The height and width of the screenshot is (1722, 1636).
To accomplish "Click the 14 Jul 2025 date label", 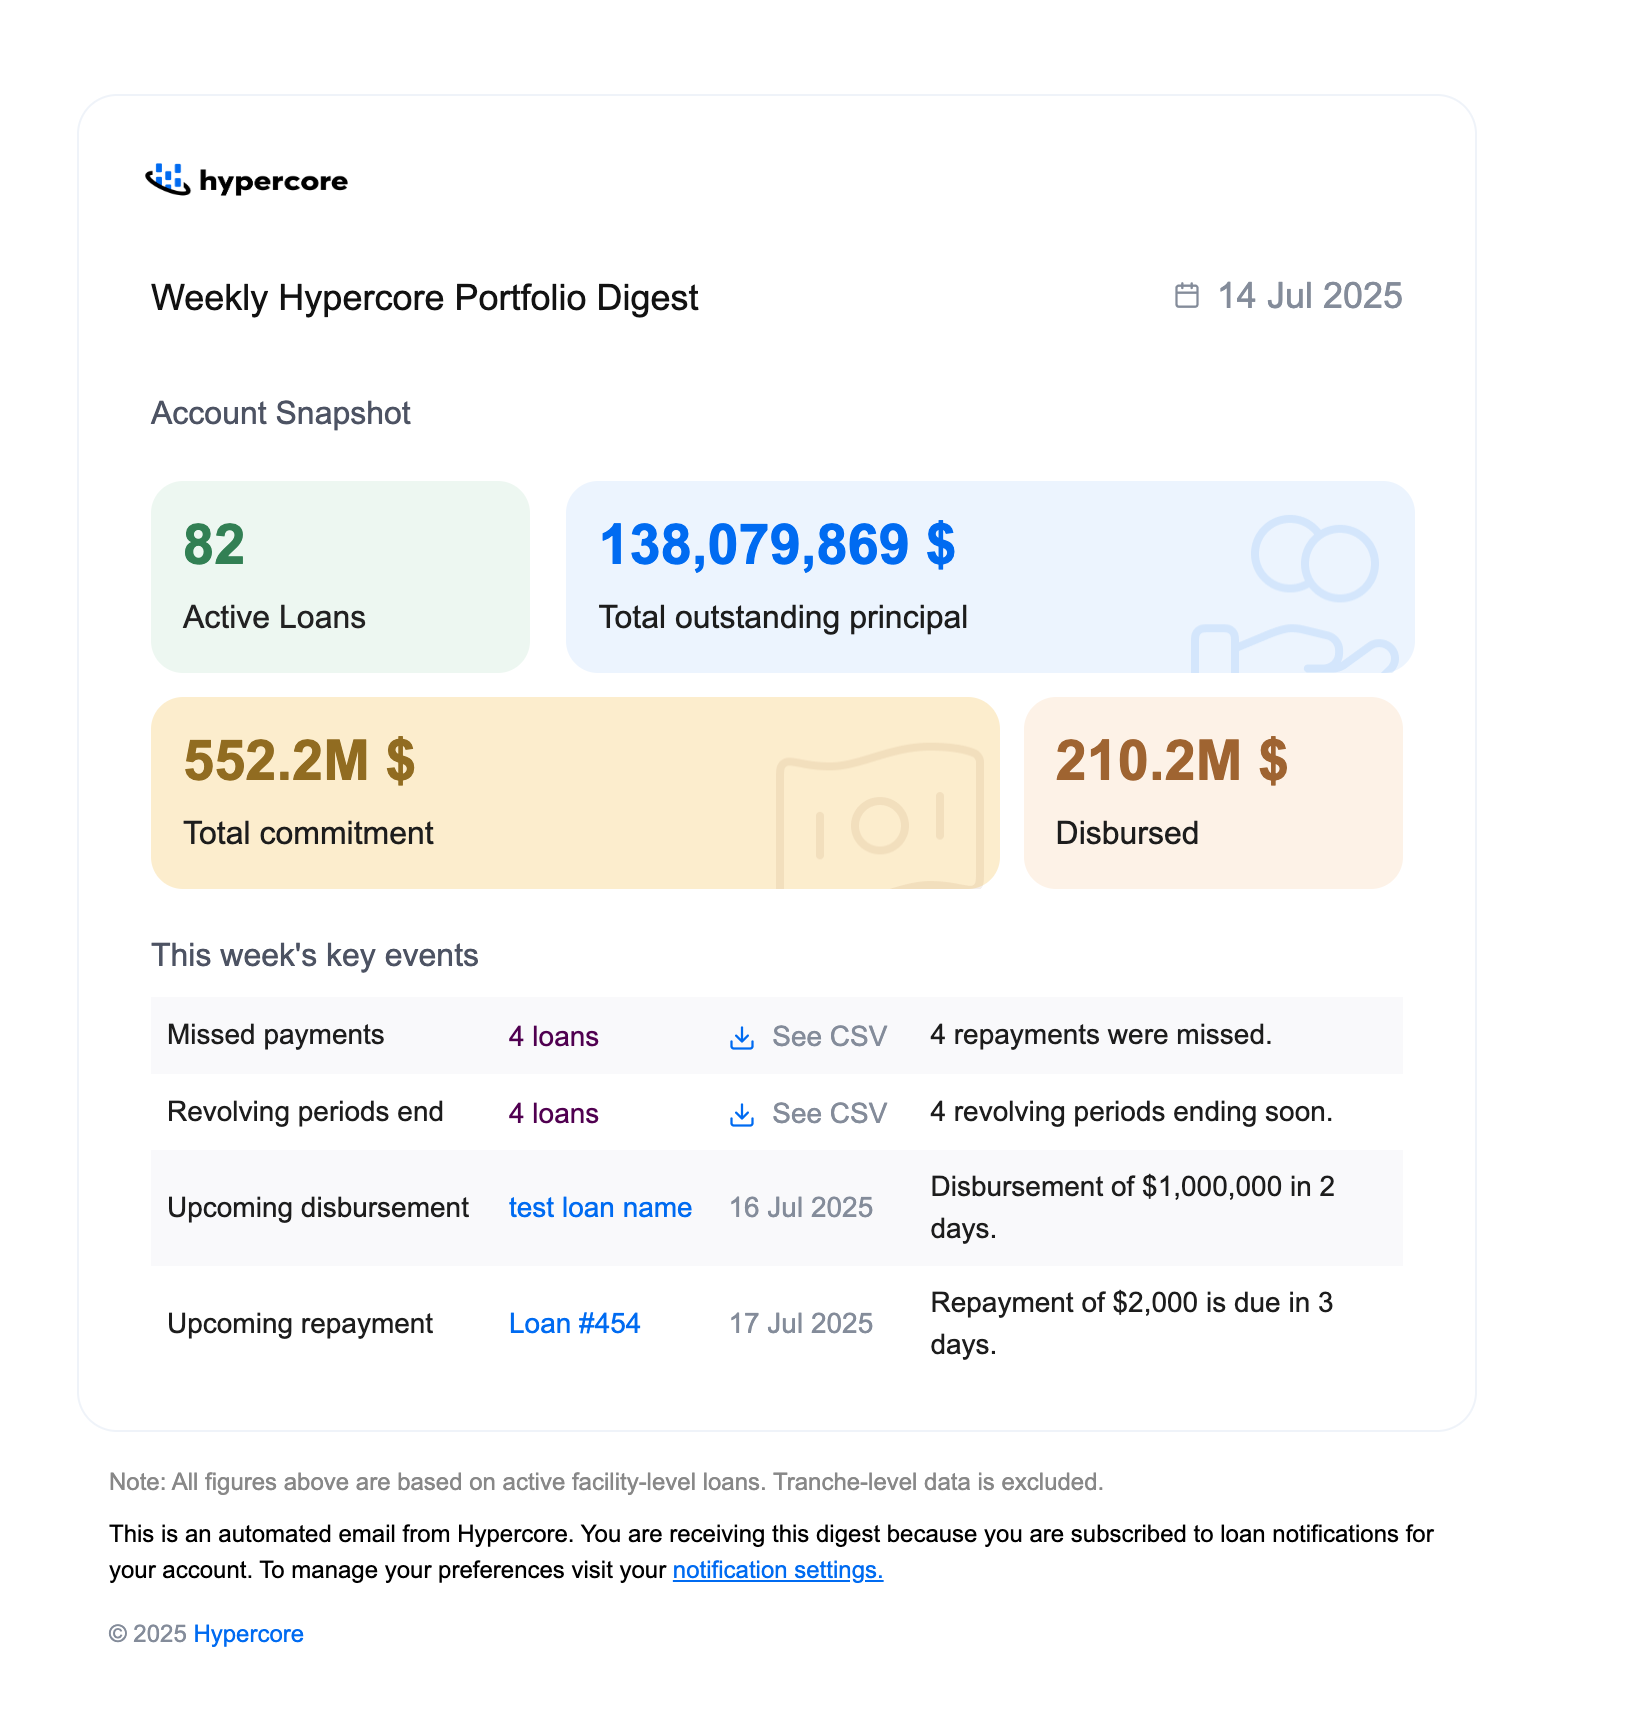I will pos(1309,296).
